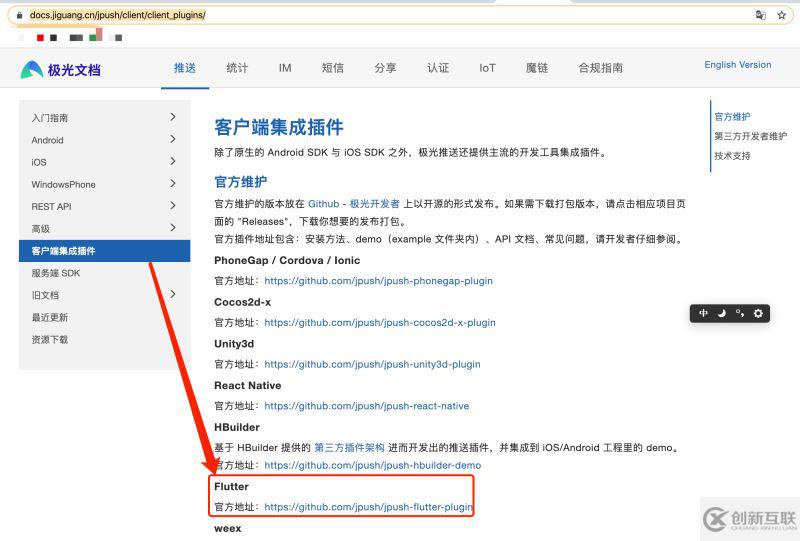Expand the Android sidebar chevron
The image size is (800, 541).
click(x=172, y=139)
